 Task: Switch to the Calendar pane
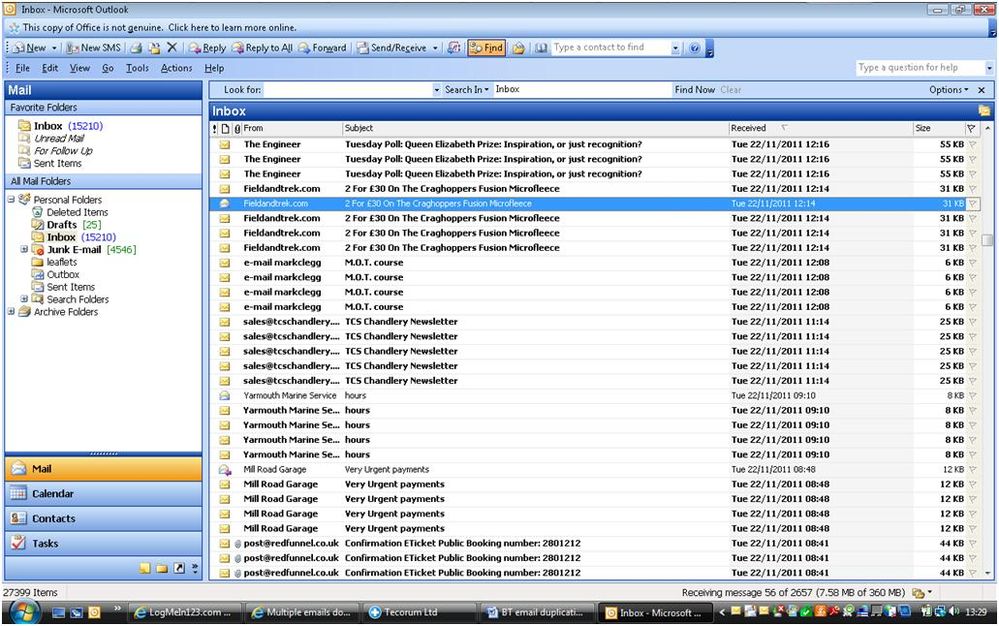pos(103,494)
